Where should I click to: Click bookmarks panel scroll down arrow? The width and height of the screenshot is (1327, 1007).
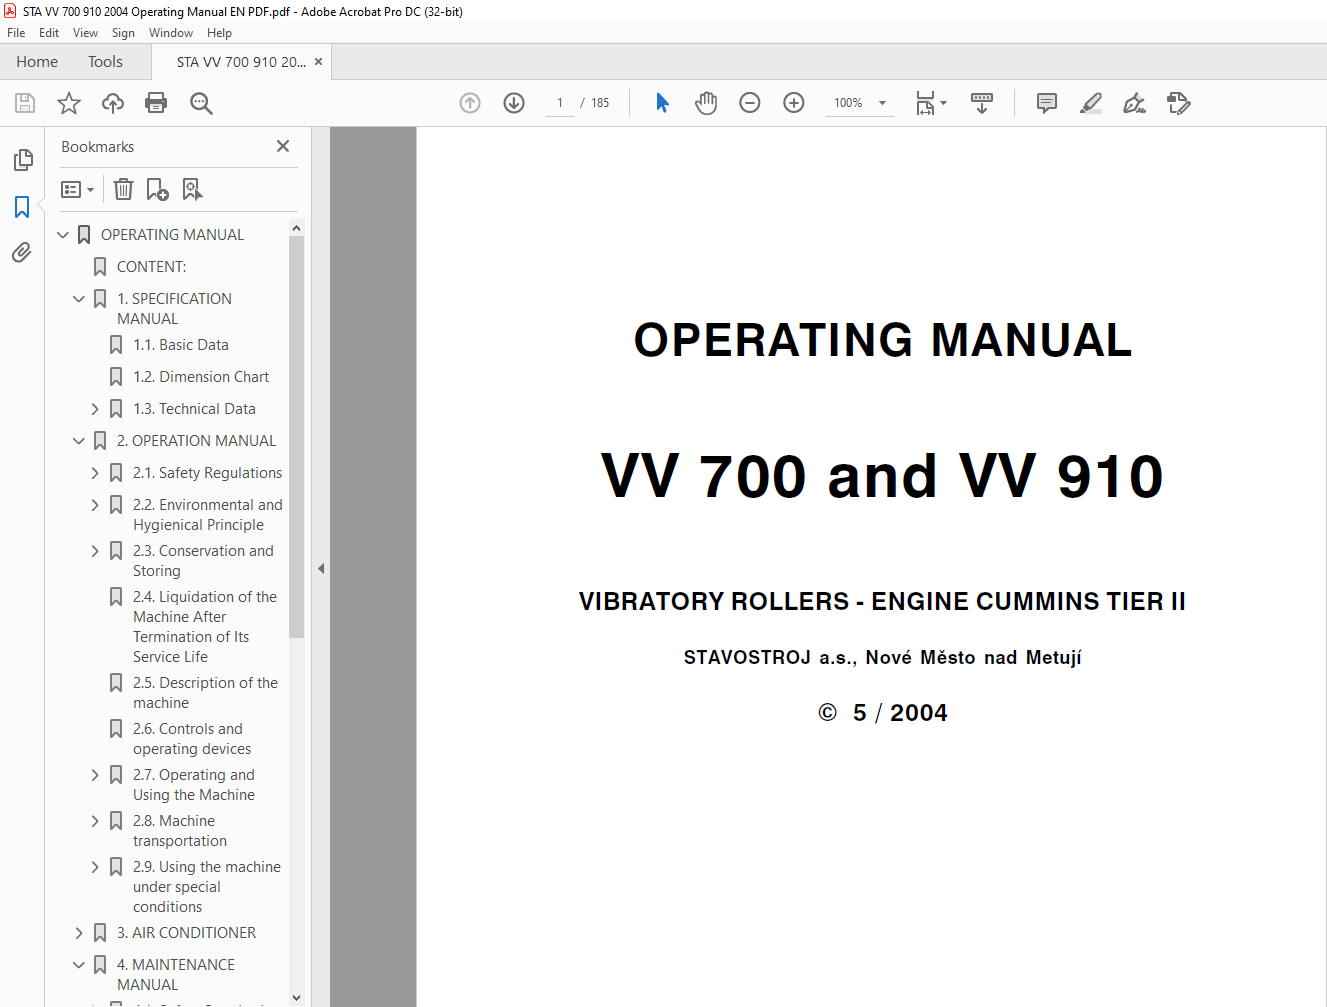tap(296, 998)
